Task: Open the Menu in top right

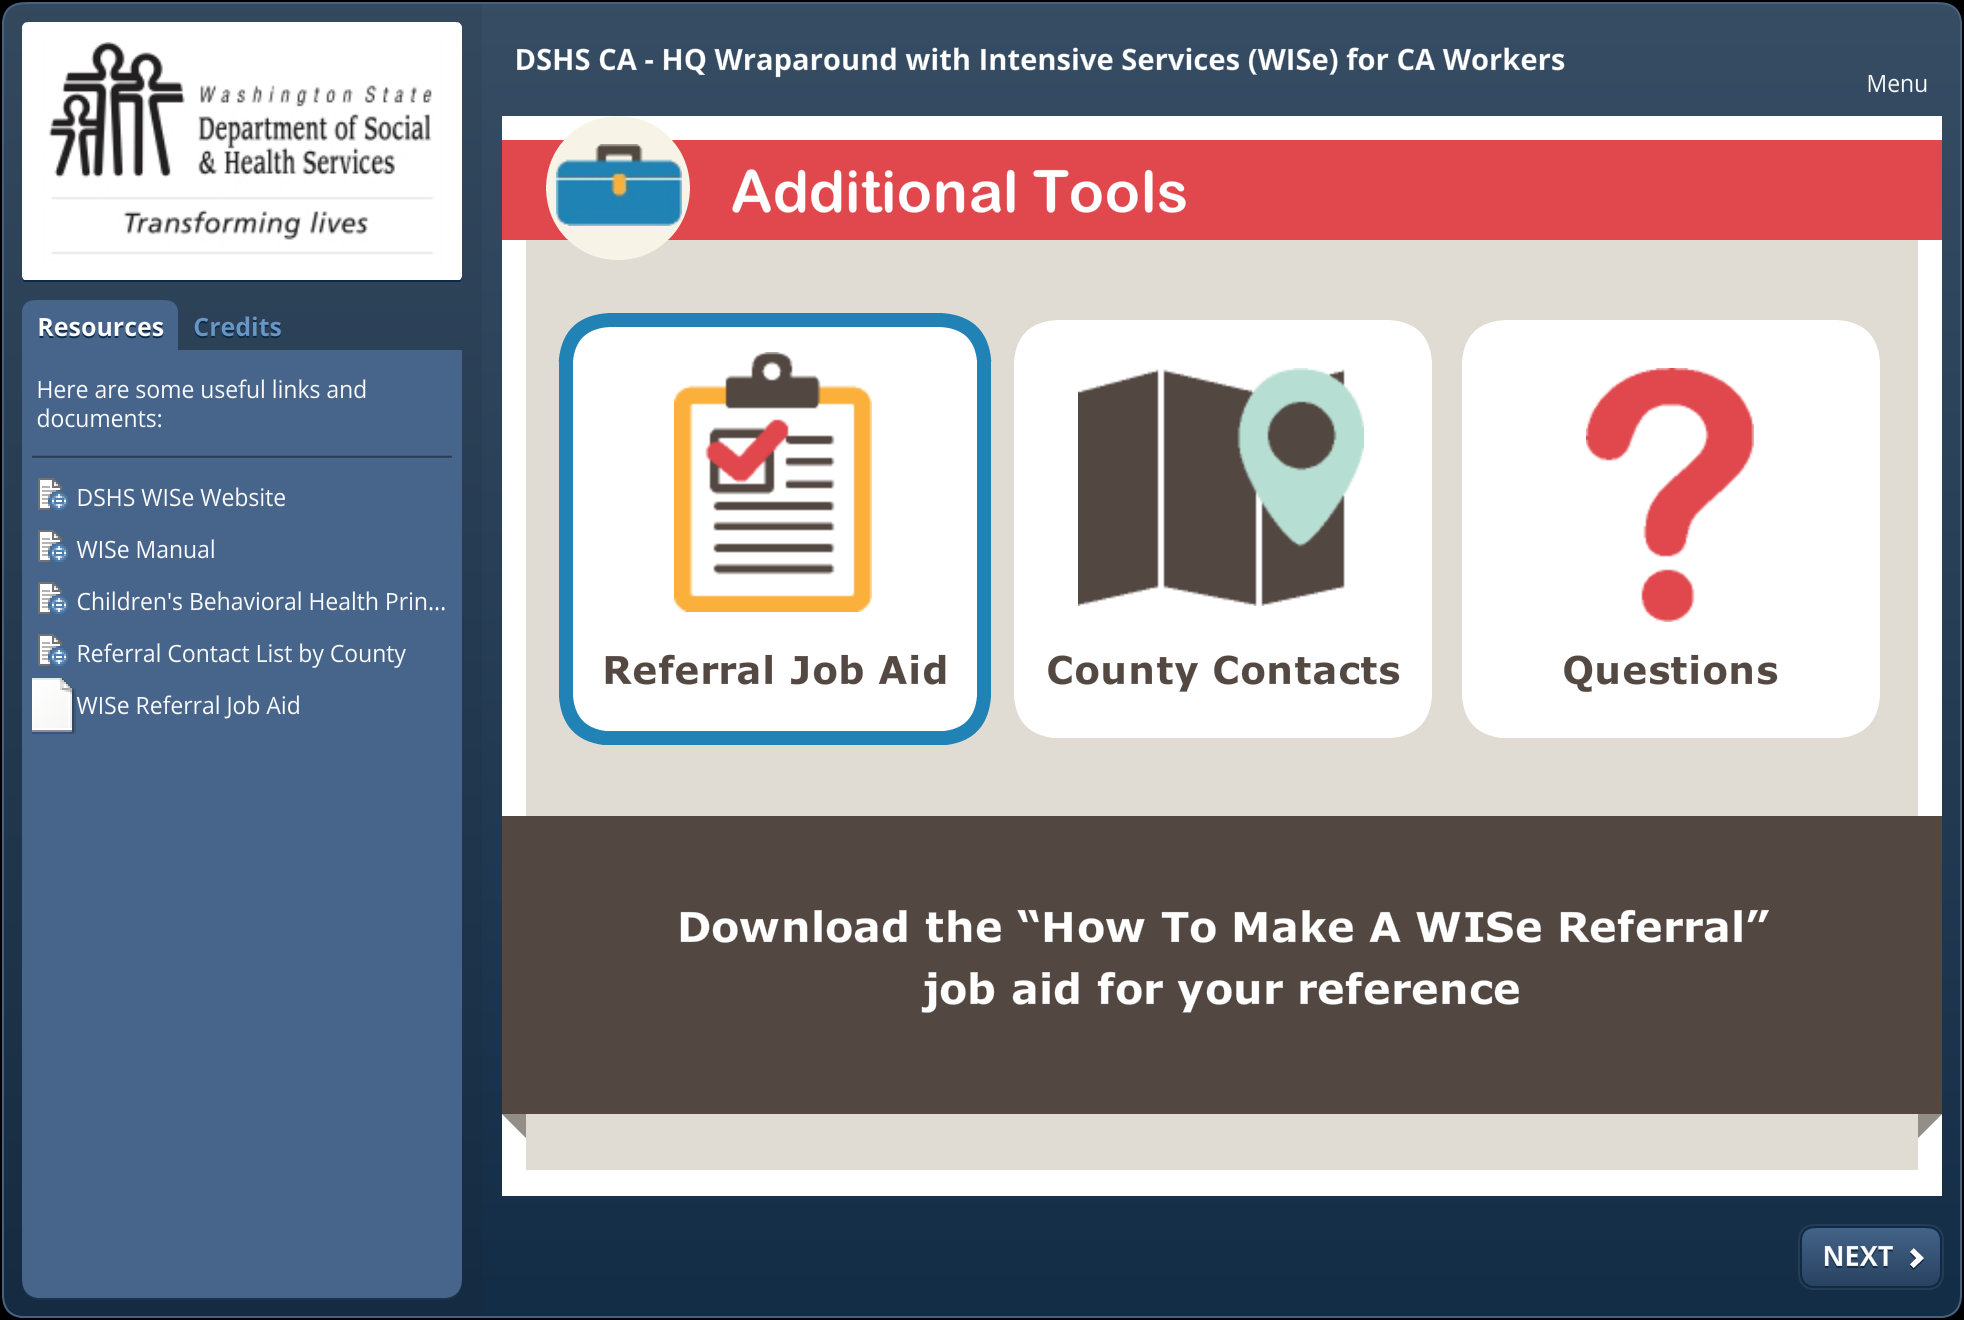Action: click(1896, 84)
